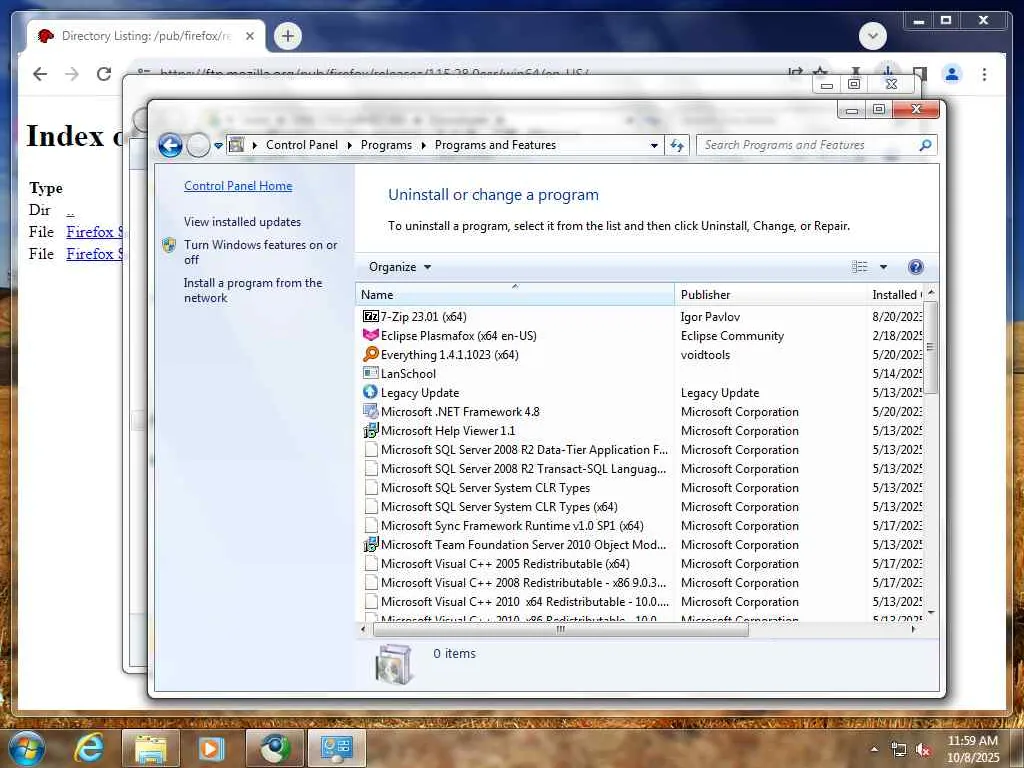This screenshot has height=768, width=1024.
Task: Select Programs breadcrumb
Action: [x=386, y=145]
